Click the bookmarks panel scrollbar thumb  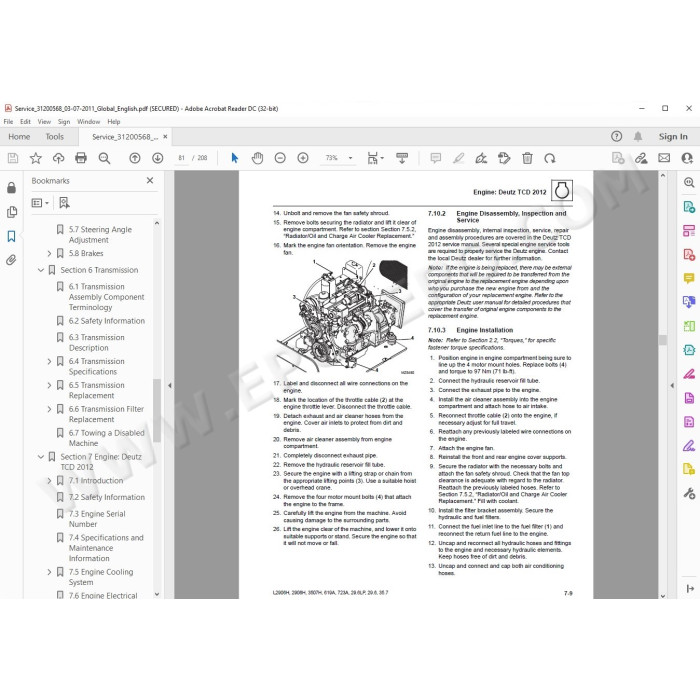[x=157, y=410]
